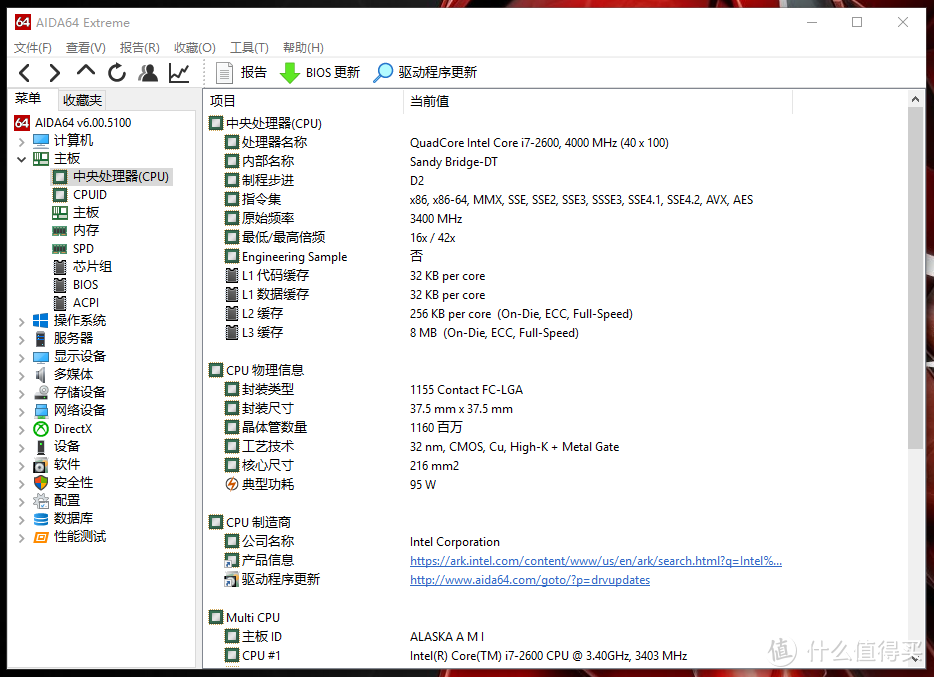Image resolution: width=934 pixels, height=677 pixels.
Task: Open the 帮助(H) menu
Action: click(x=303, y=48)
